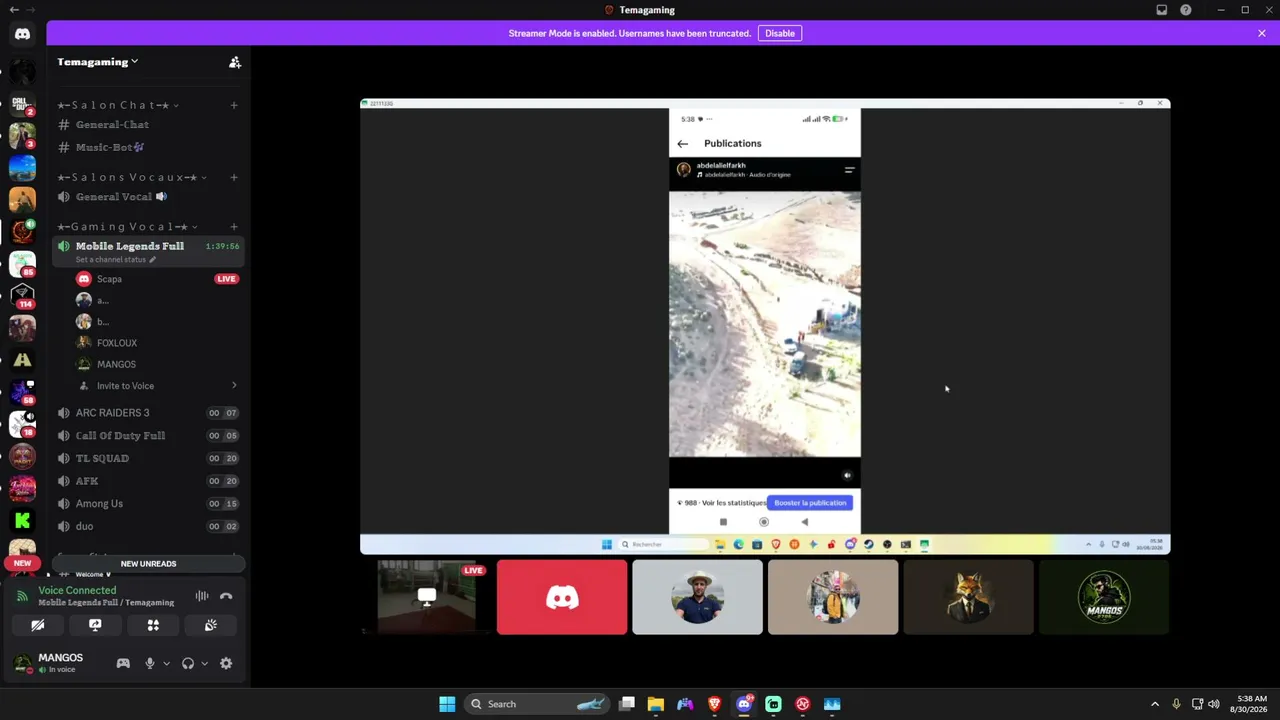
Task: Toggle noise suppression waveform icon
Action: tap(202, 596)
